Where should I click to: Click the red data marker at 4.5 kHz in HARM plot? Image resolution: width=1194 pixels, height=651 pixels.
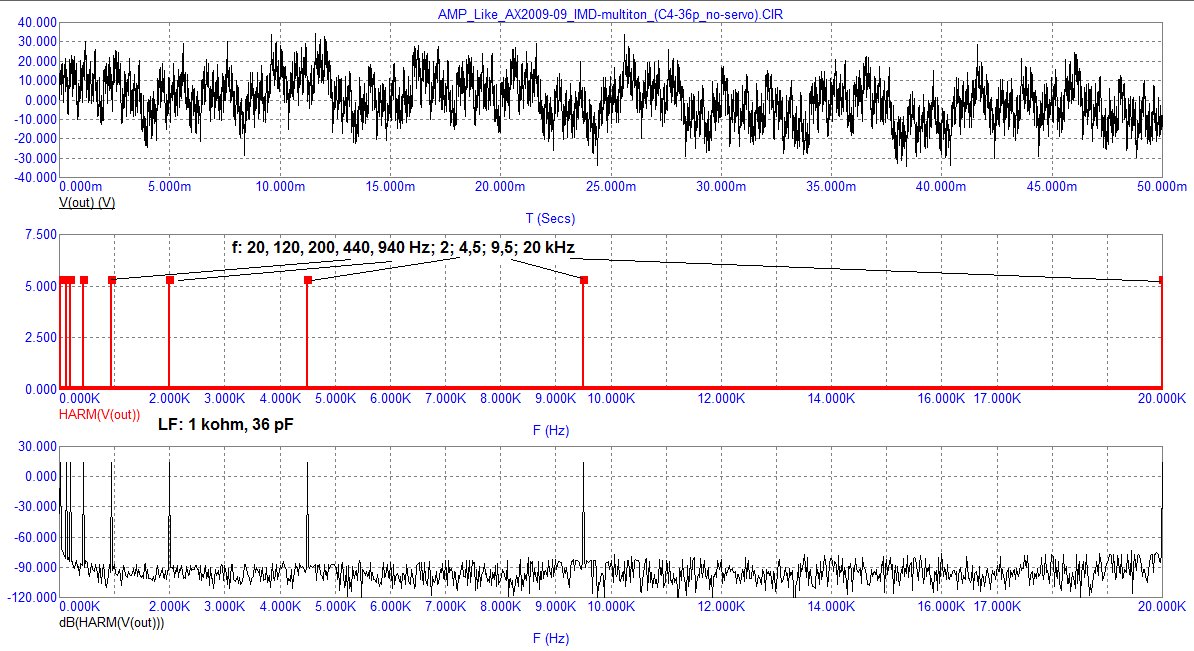click(308, 280)
